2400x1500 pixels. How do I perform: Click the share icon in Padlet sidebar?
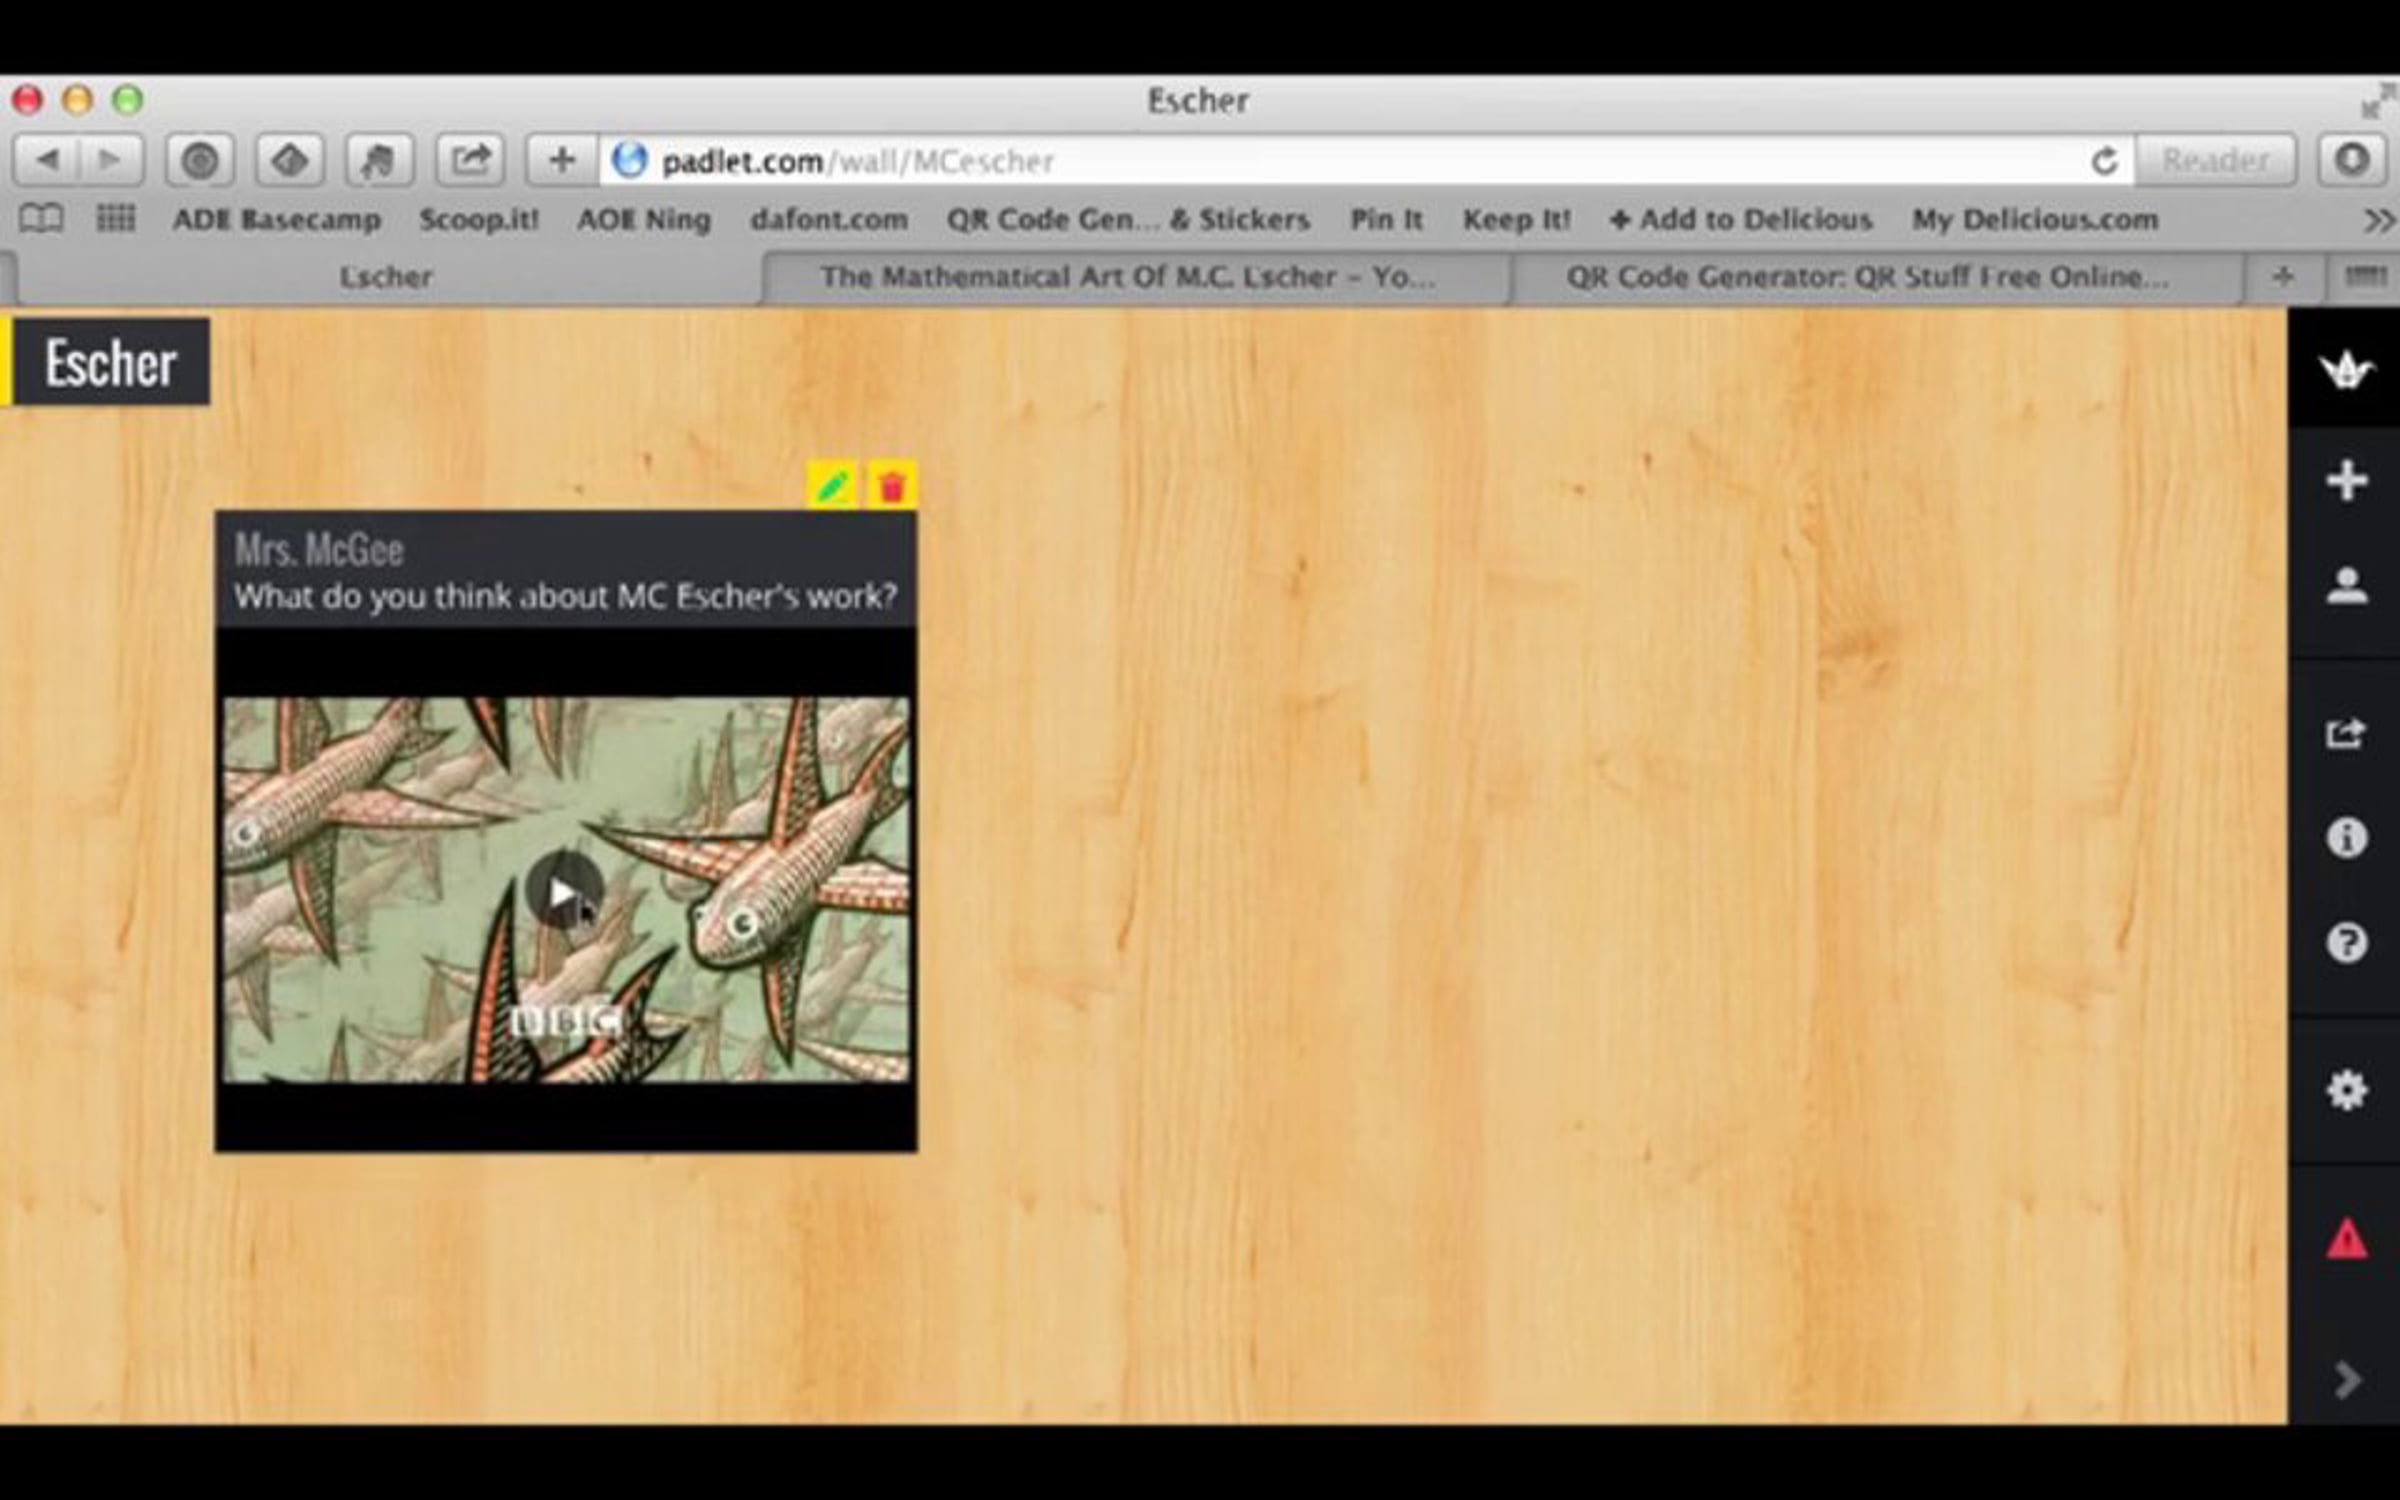[2346, 734]
